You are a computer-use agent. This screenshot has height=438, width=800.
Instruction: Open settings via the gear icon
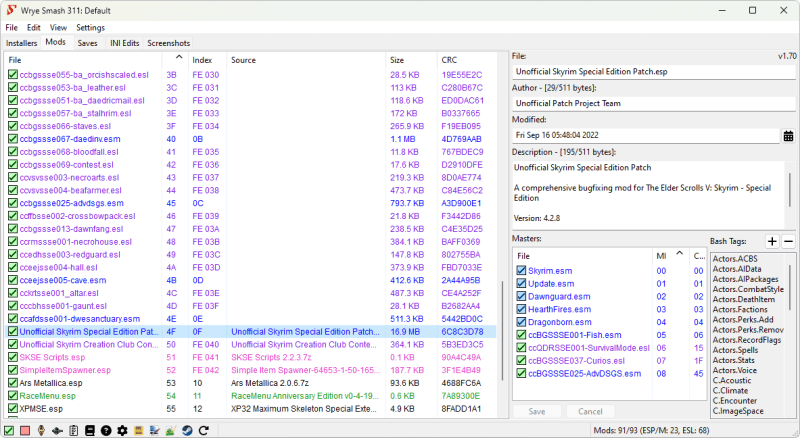[122, 430]
